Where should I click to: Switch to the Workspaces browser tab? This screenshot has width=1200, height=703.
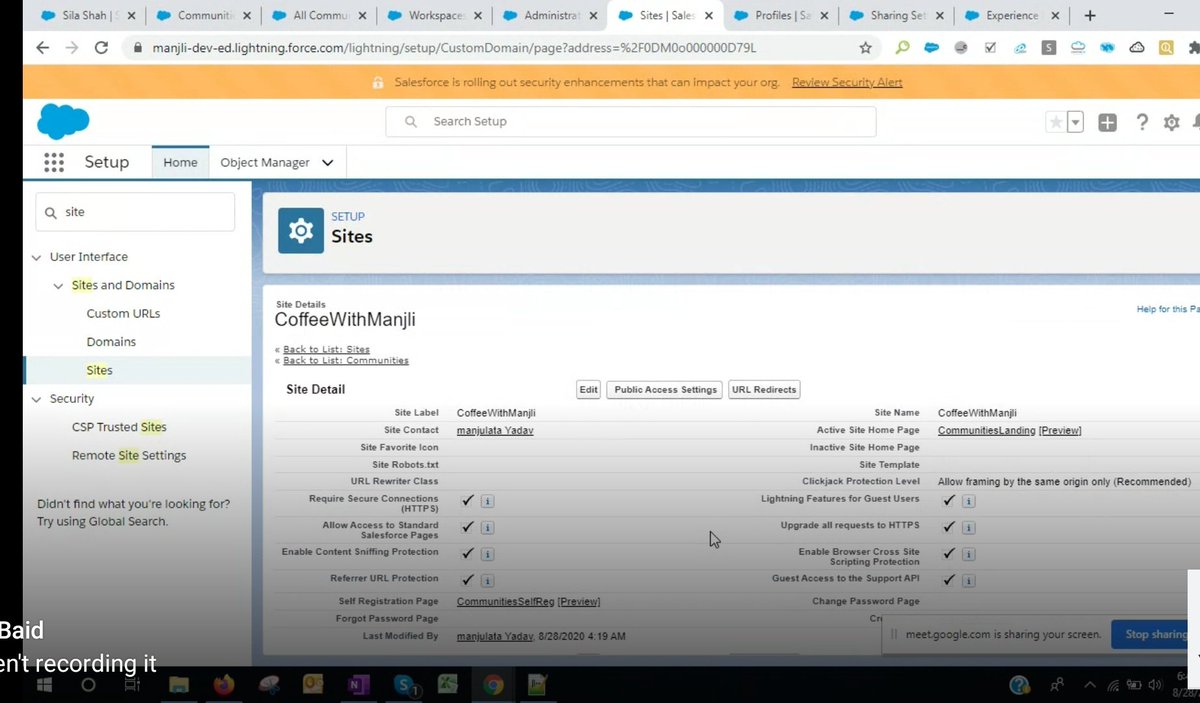434,15
